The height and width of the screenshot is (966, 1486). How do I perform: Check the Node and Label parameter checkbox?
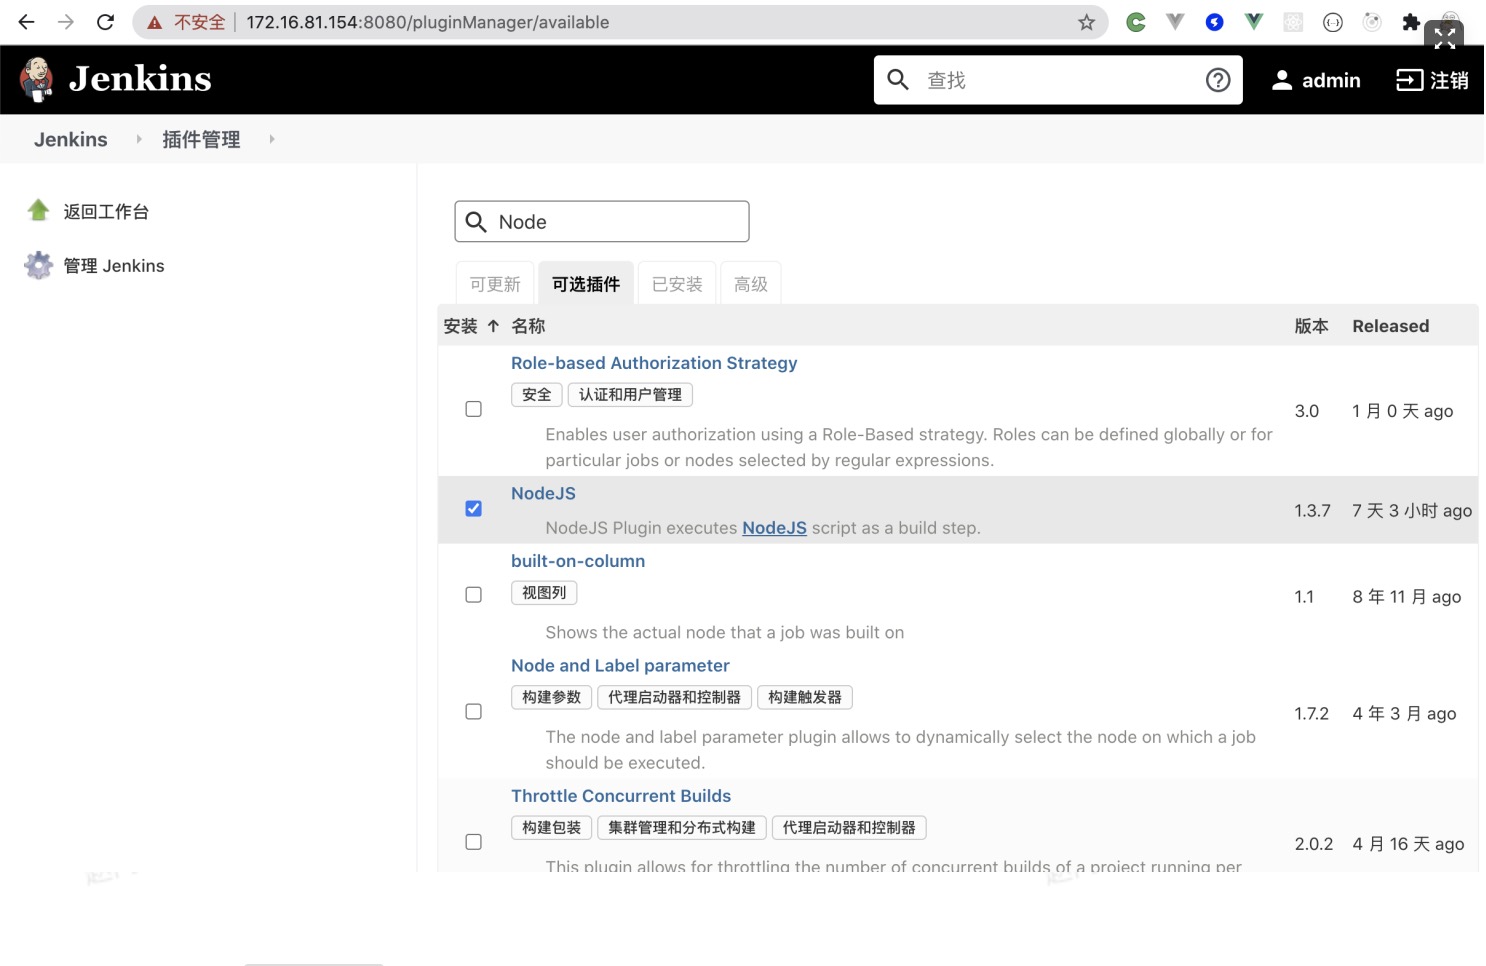[x=474, y=712]
